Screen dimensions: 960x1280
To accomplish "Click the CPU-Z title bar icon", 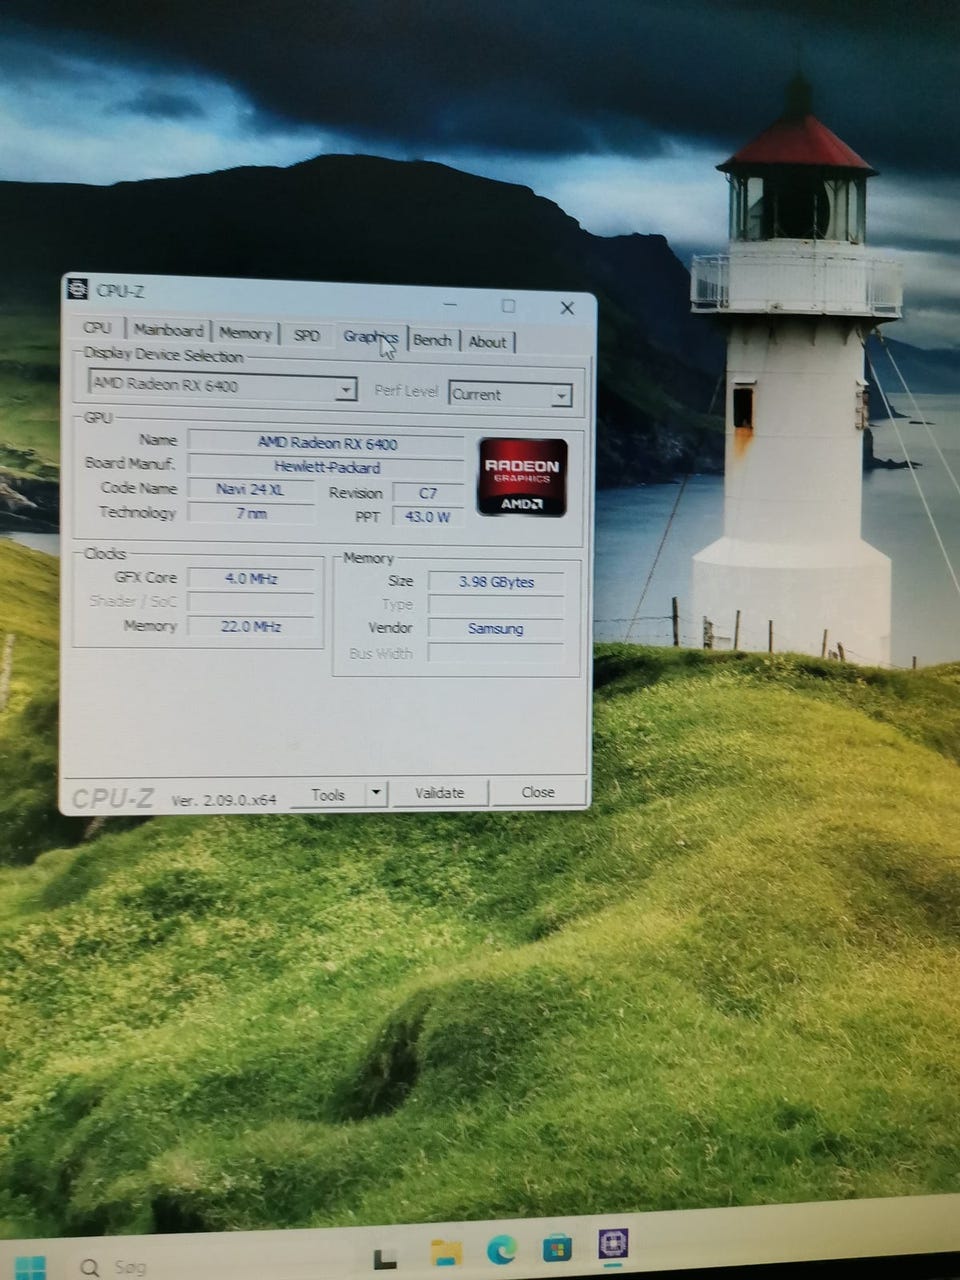I will (77, 290).
